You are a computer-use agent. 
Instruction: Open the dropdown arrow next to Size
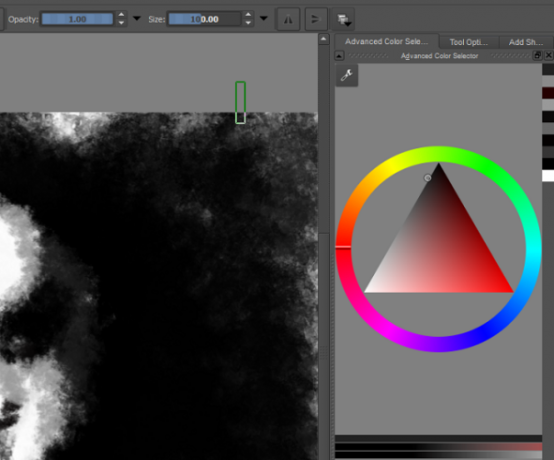(264, 18)
